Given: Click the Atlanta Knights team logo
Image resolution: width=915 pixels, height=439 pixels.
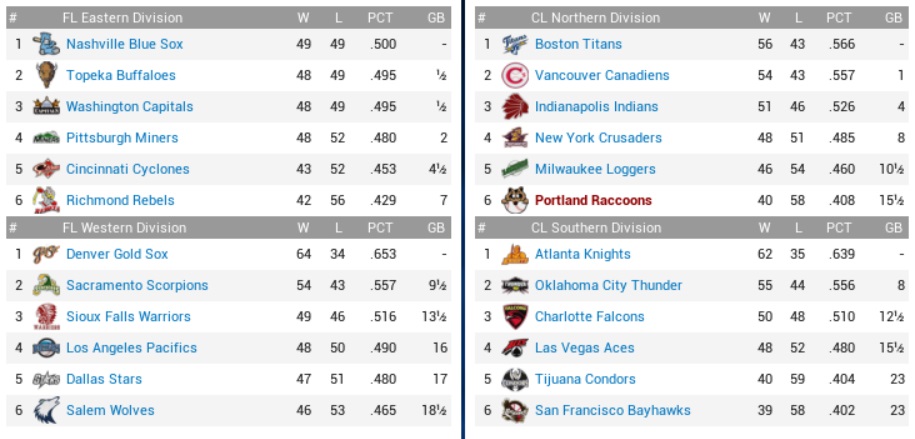Looking at the screenshot, I should click(515, 254).
